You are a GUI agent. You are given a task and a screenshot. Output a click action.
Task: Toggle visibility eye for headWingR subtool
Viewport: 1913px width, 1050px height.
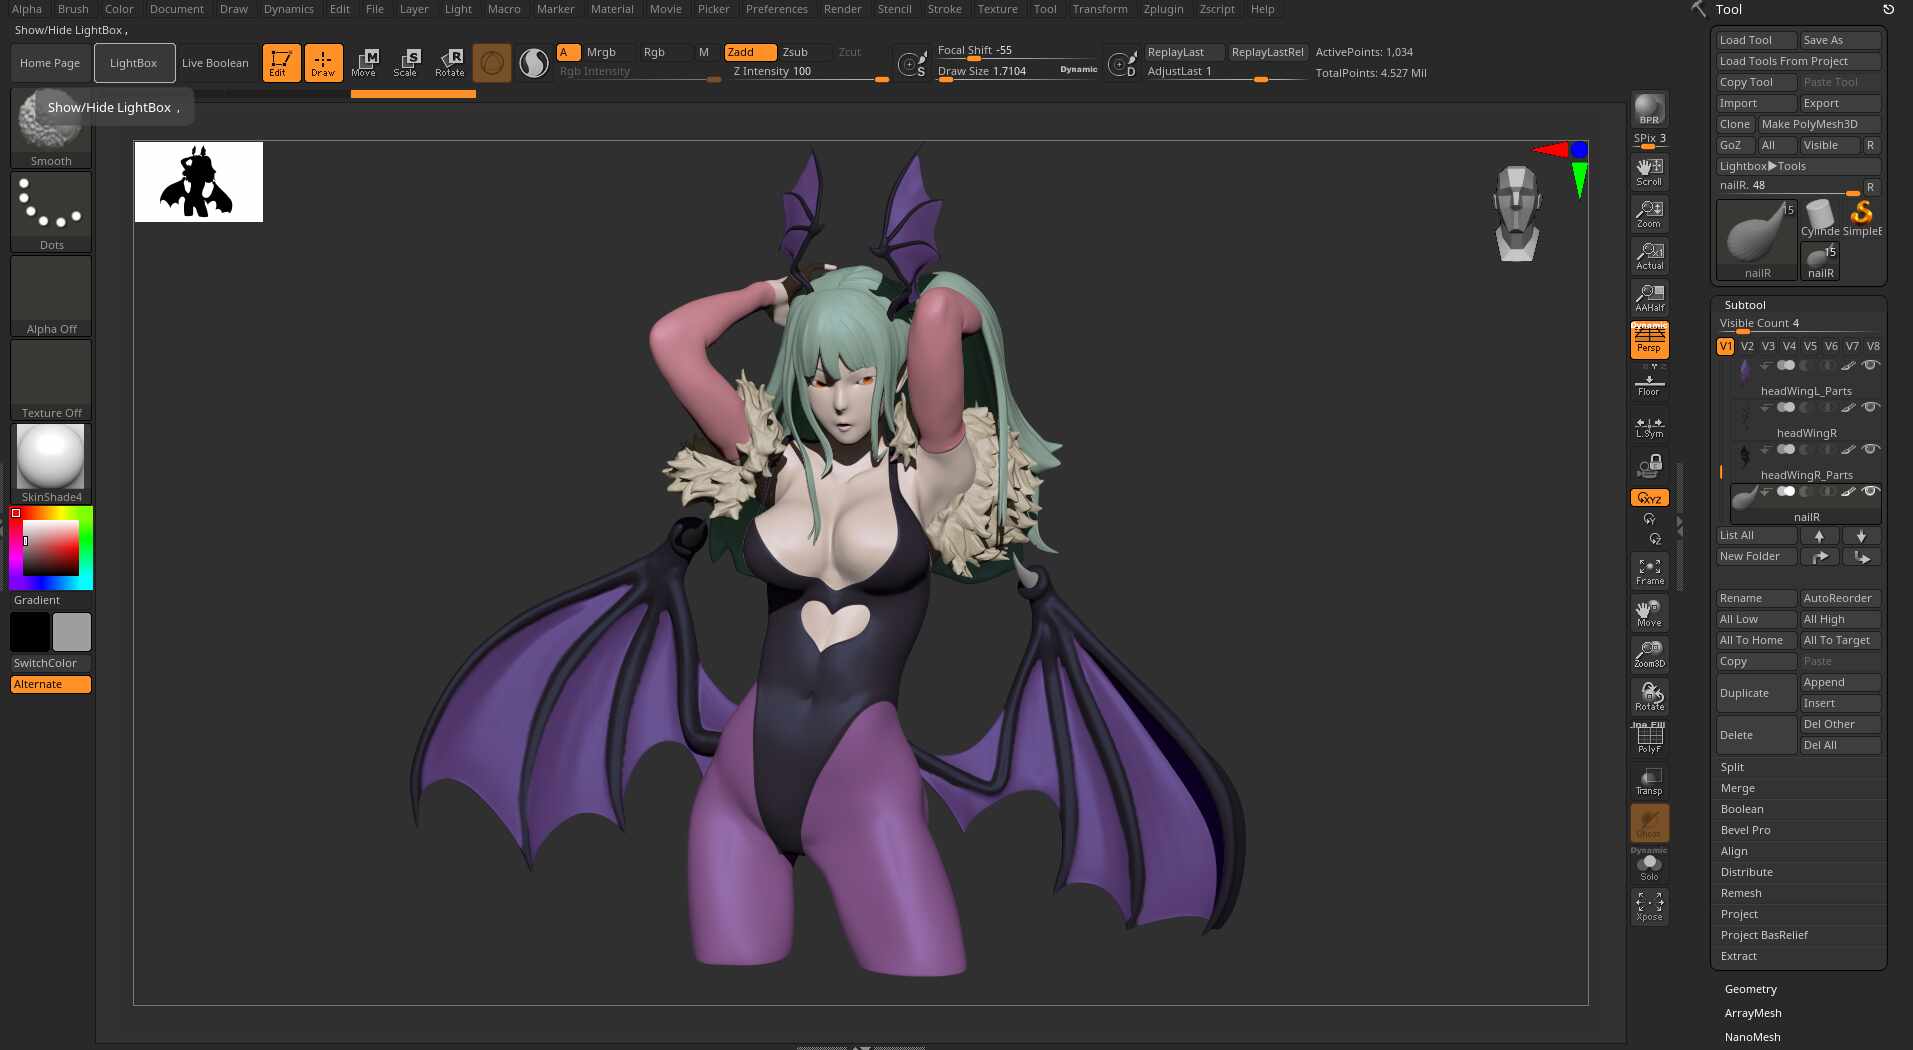coord(1869,407)
